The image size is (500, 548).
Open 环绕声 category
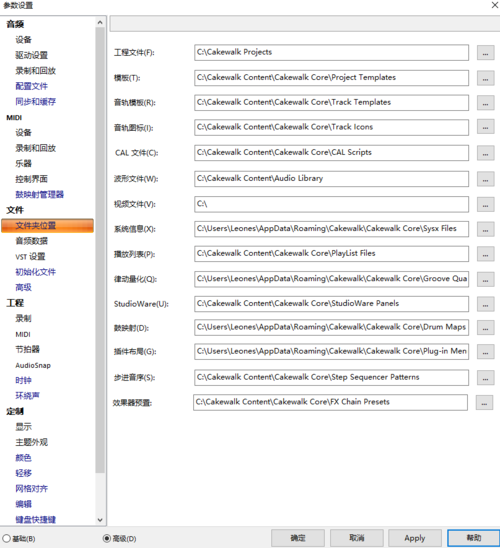click(28, 396)
